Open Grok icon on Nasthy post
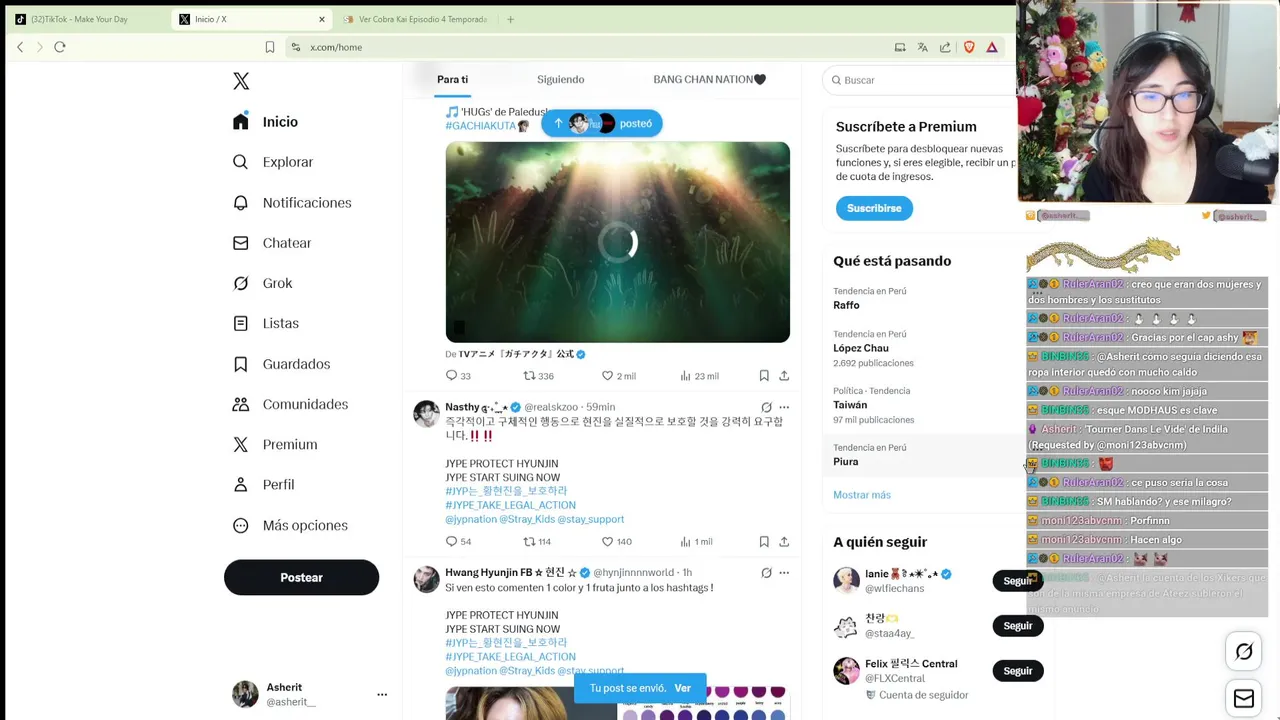Screen dimensions: 1280x720 point(766,407)
